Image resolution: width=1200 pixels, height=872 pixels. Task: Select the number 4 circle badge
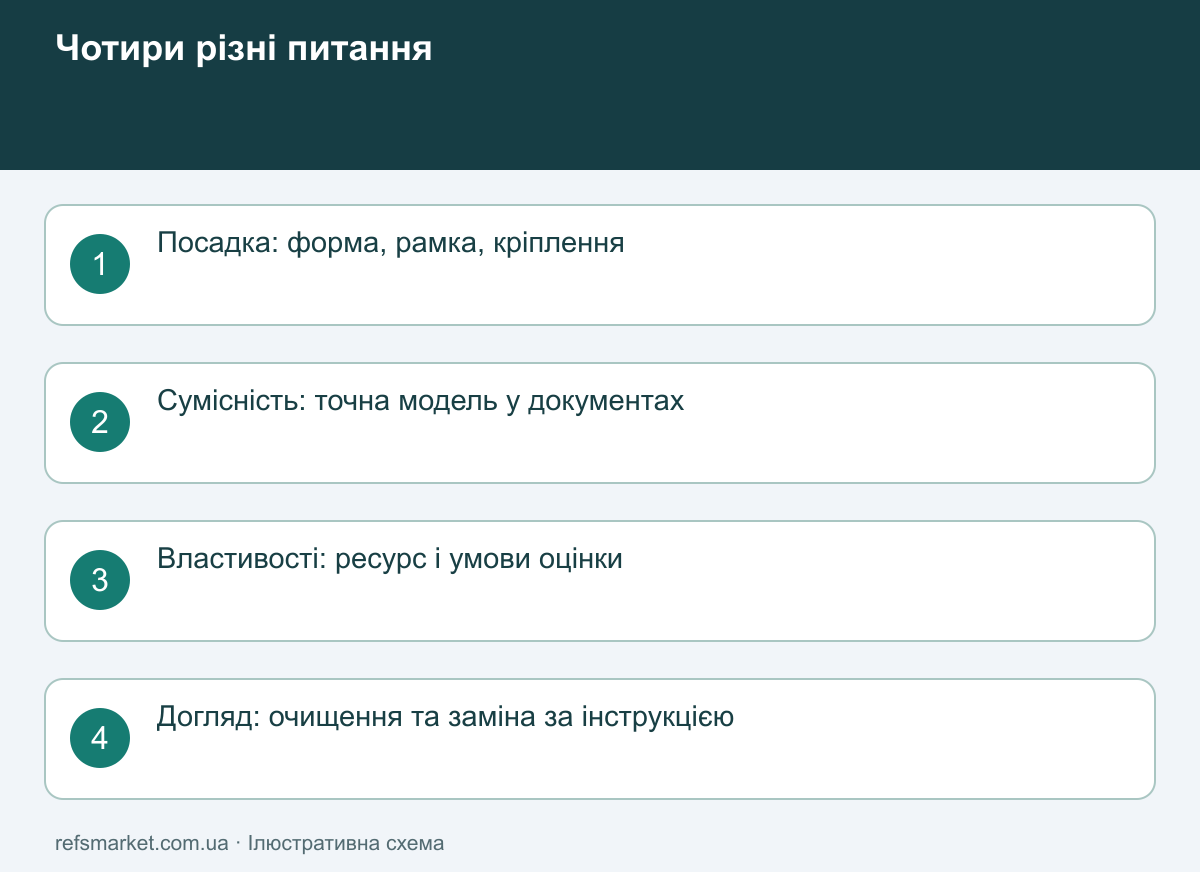click(x=100, y=738)
